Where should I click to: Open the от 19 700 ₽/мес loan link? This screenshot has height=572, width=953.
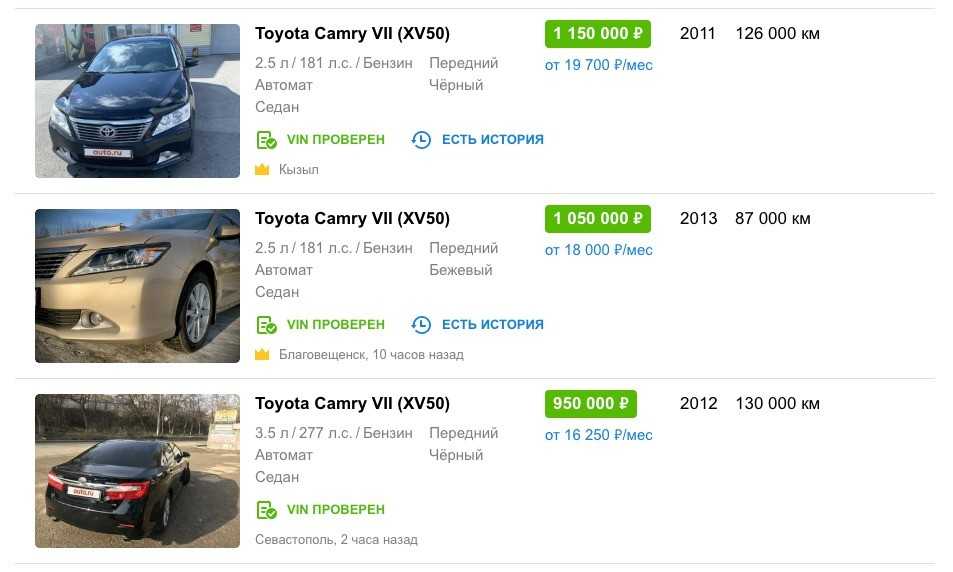pyautogui.click(x=598, y=65)
